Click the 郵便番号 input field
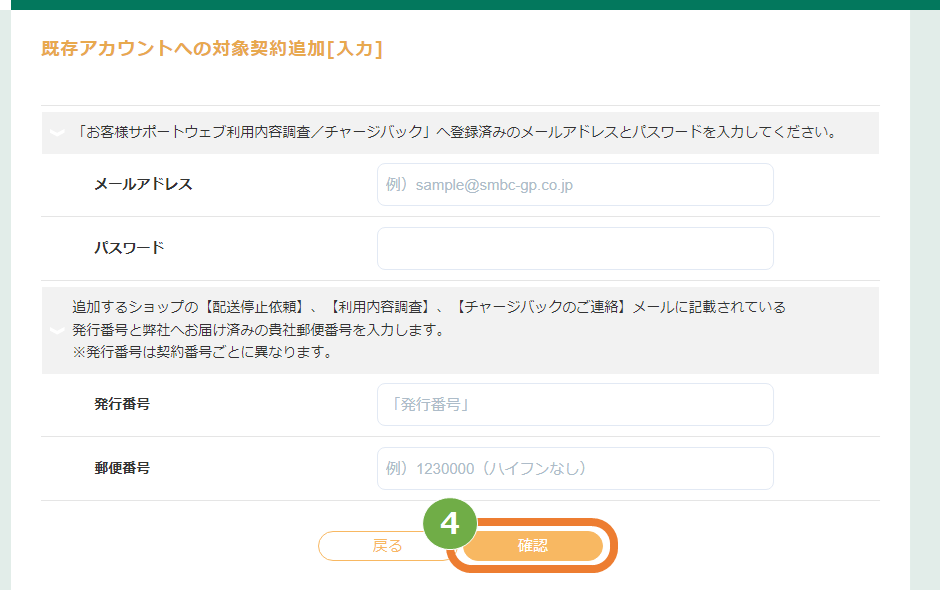 click(x=575, y=468)
